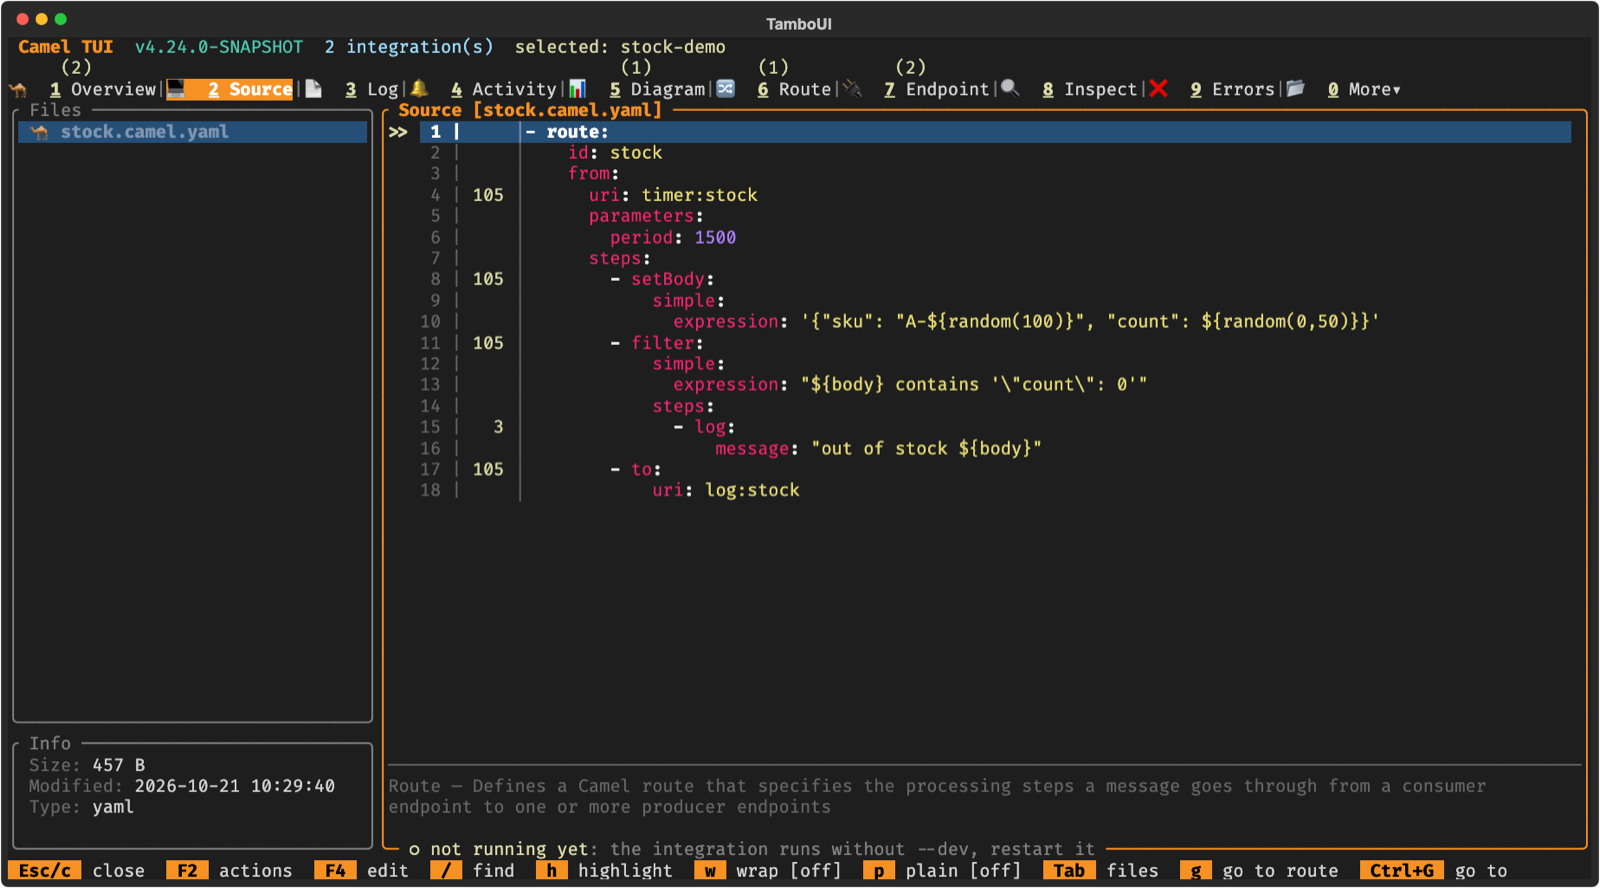This screenshot has height=888, width=1600.
Task: Select source line 1 '- route:'
Action: [980, 132]
